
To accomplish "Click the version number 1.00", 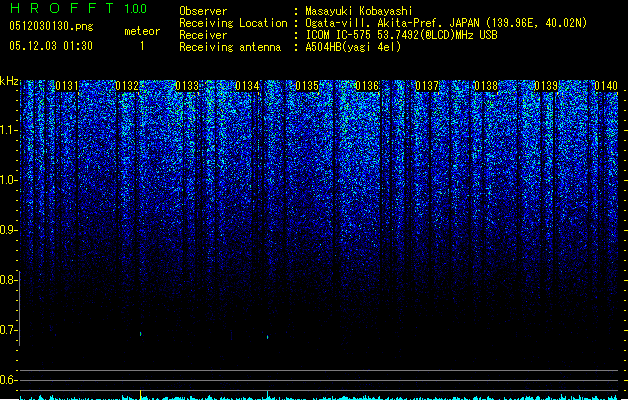I will coord(136,9).
